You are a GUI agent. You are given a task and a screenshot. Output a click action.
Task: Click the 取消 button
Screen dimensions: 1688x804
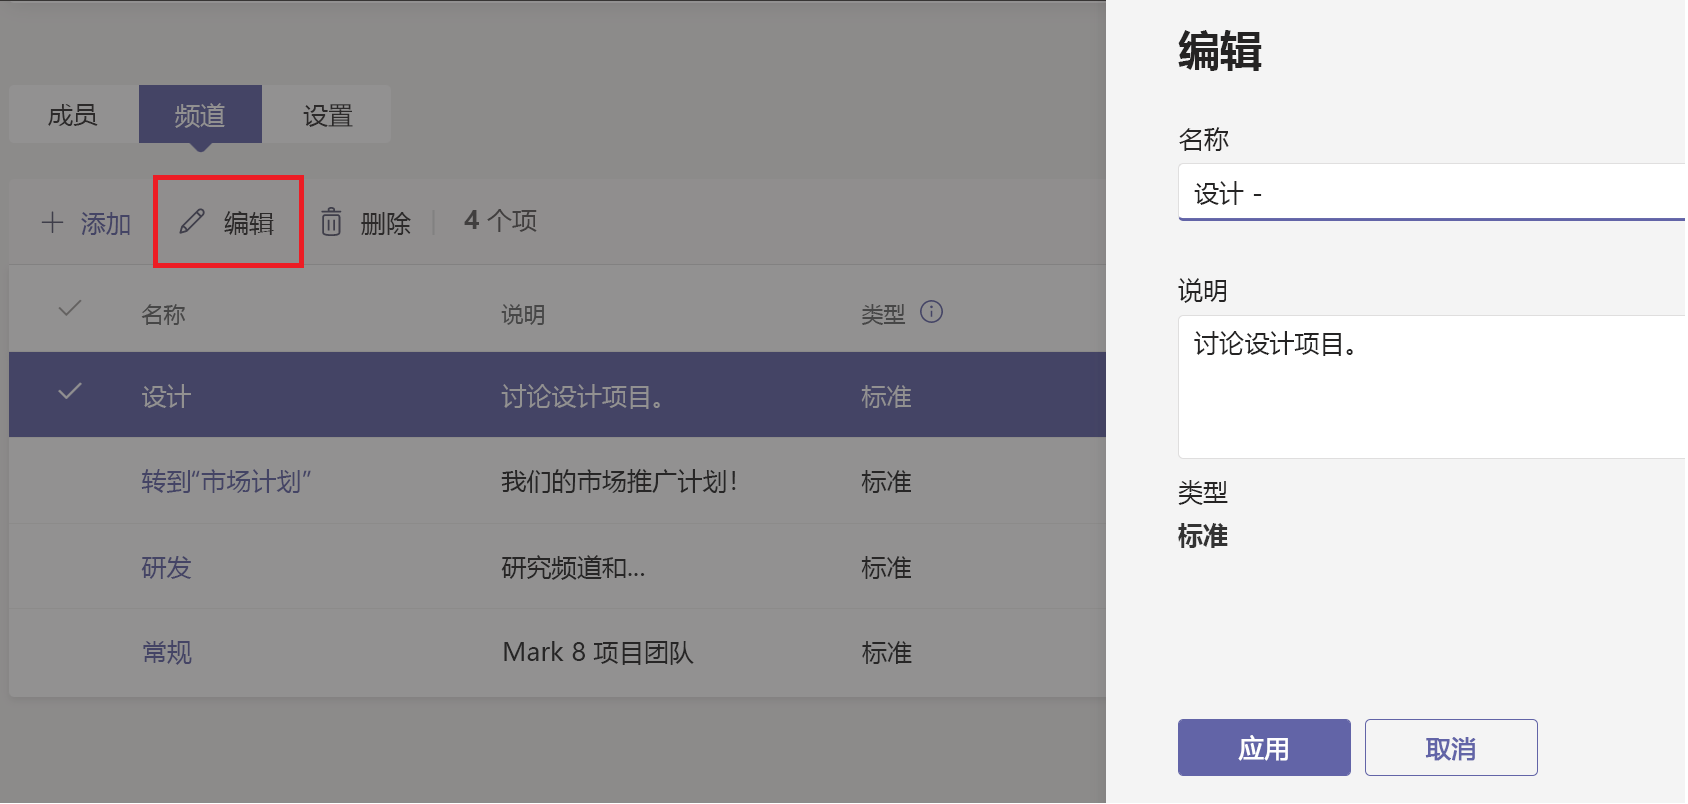click(1451, 748)
